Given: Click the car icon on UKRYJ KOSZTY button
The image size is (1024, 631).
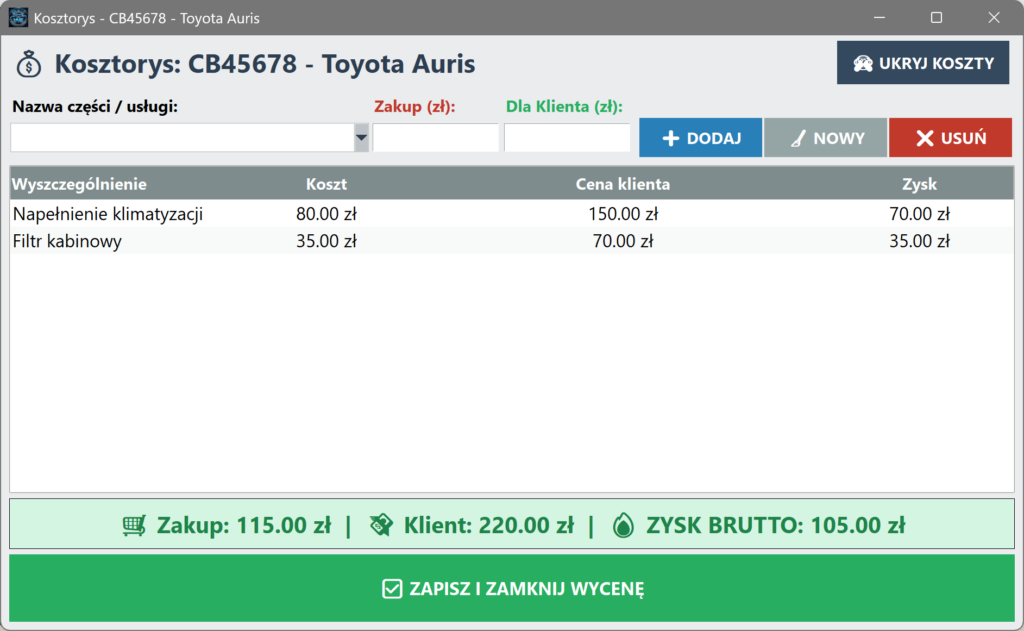Looking at the screenshot, I should 862,63.
